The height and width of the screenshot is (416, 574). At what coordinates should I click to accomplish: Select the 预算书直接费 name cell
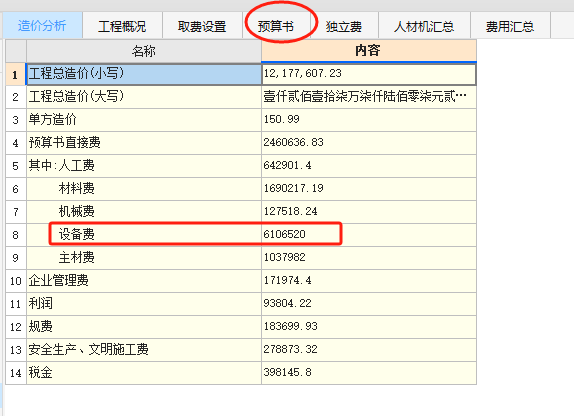(144, 143)
